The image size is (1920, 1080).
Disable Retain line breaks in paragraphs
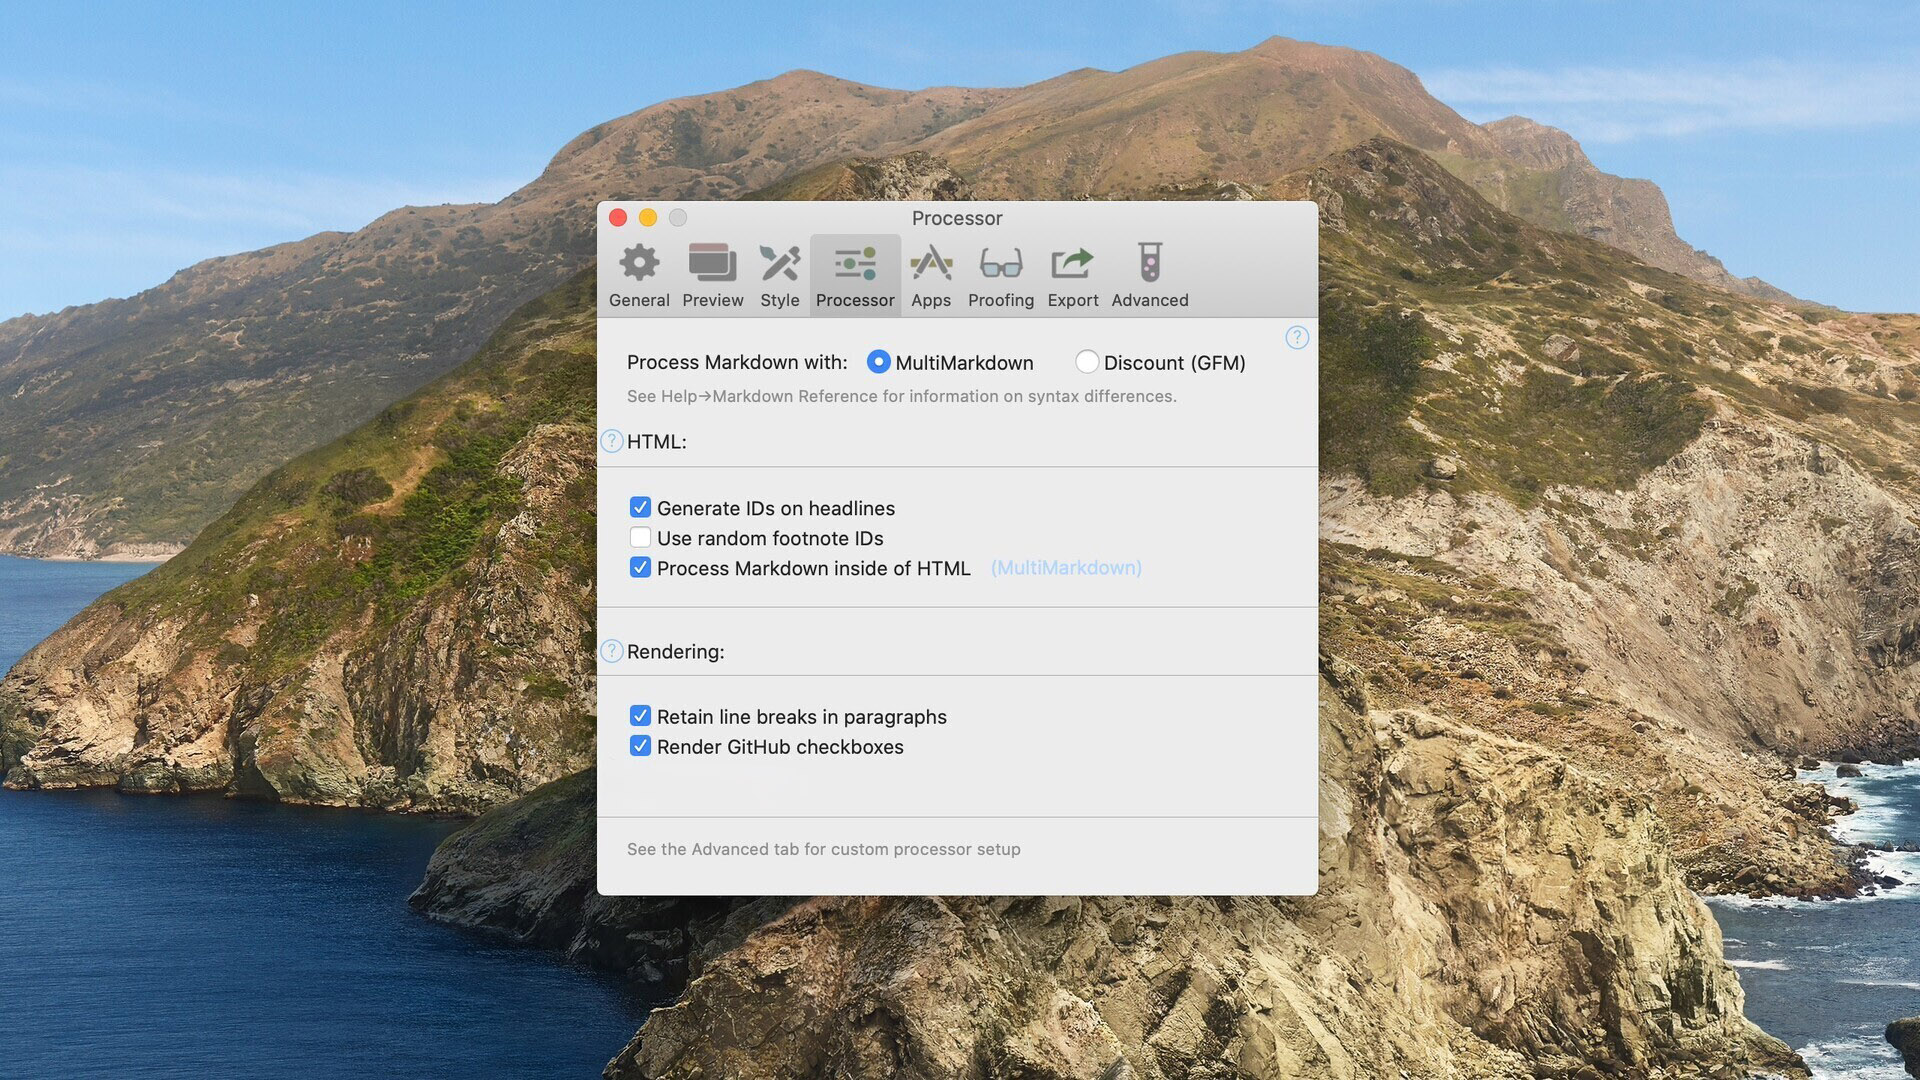[x=640, y=716]
